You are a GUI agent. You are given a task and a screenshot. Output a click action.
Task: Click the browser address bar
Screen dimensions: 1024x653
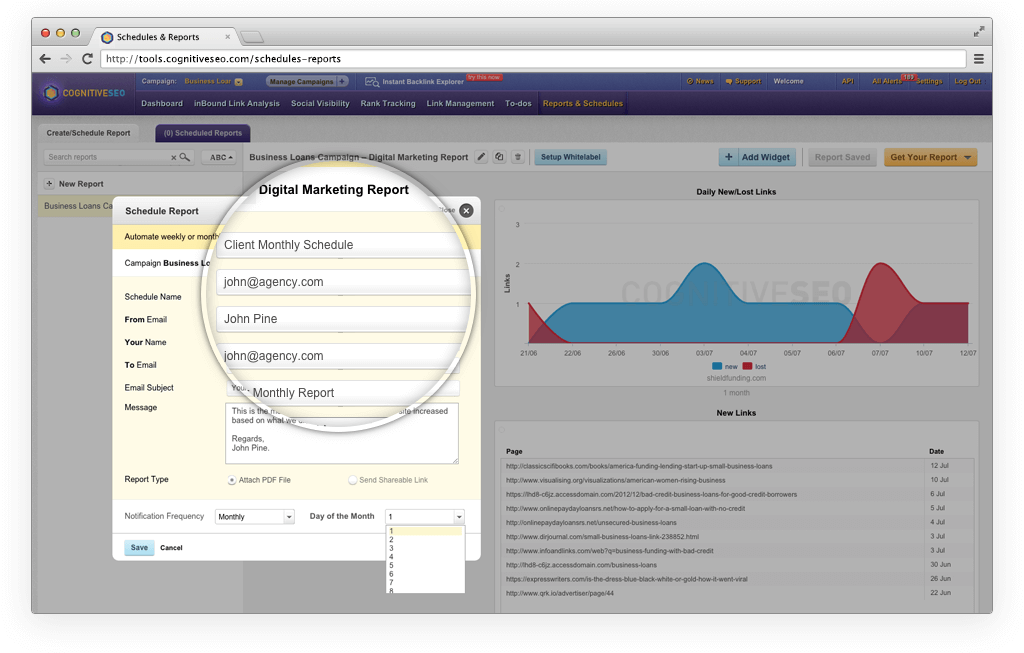(x=533, y=59)
